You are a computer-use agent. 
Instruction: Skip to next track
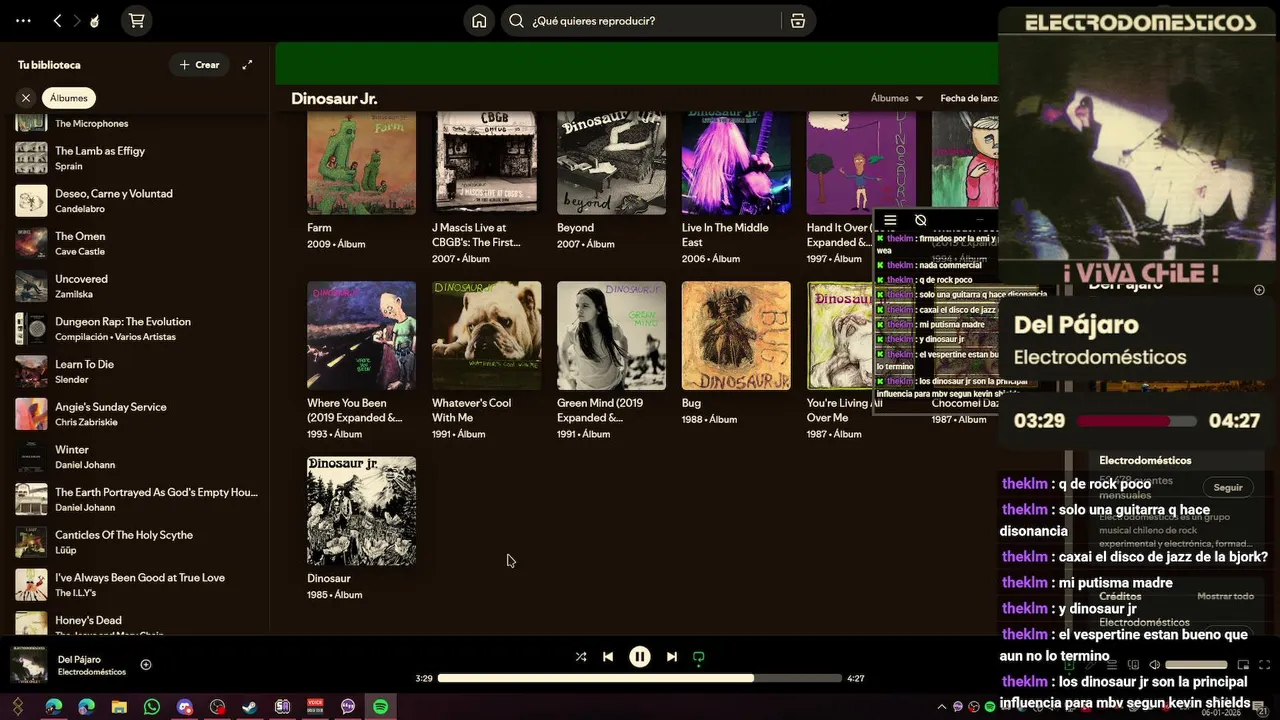(672, 657)
